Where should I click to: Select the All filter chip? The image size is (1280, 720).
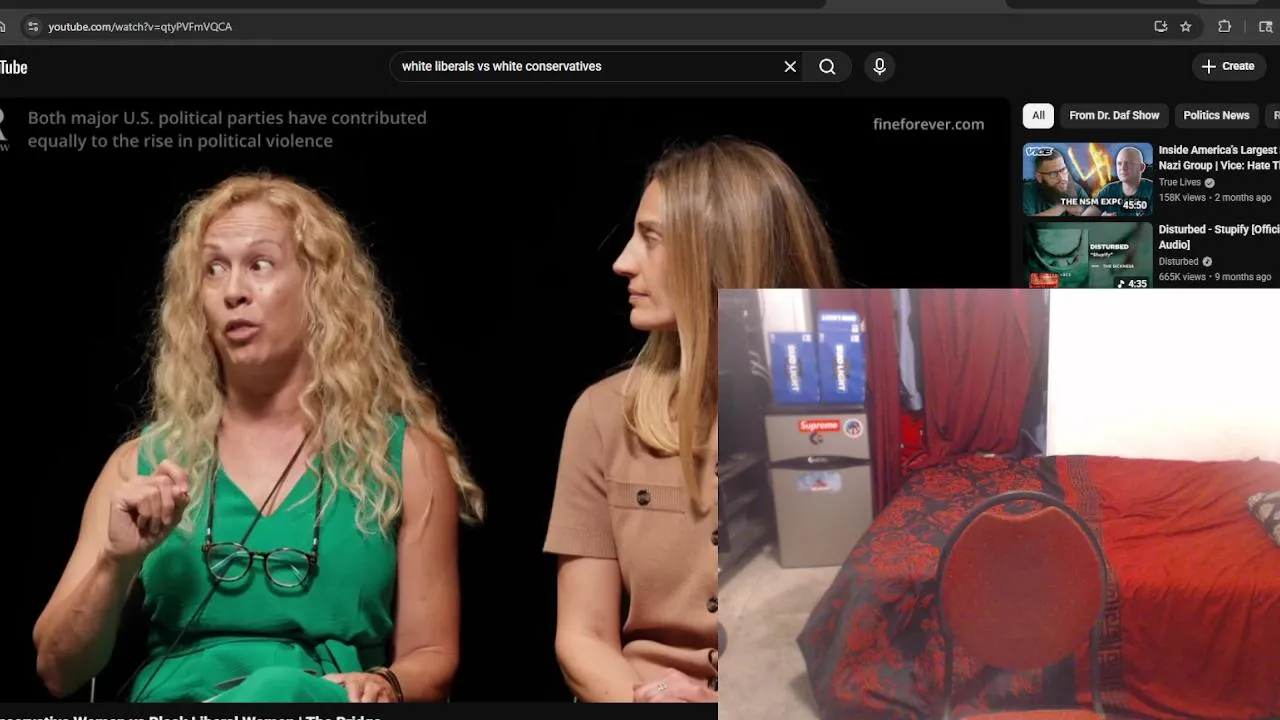pos(1038,115)
